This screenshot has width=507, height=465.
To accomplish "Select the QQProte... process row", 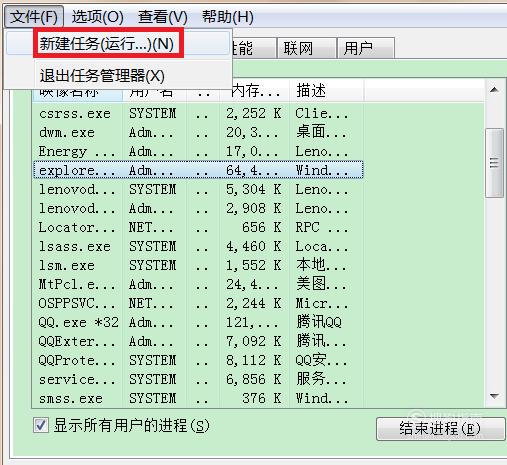I will pyautogui.click(x=198, y=361).
